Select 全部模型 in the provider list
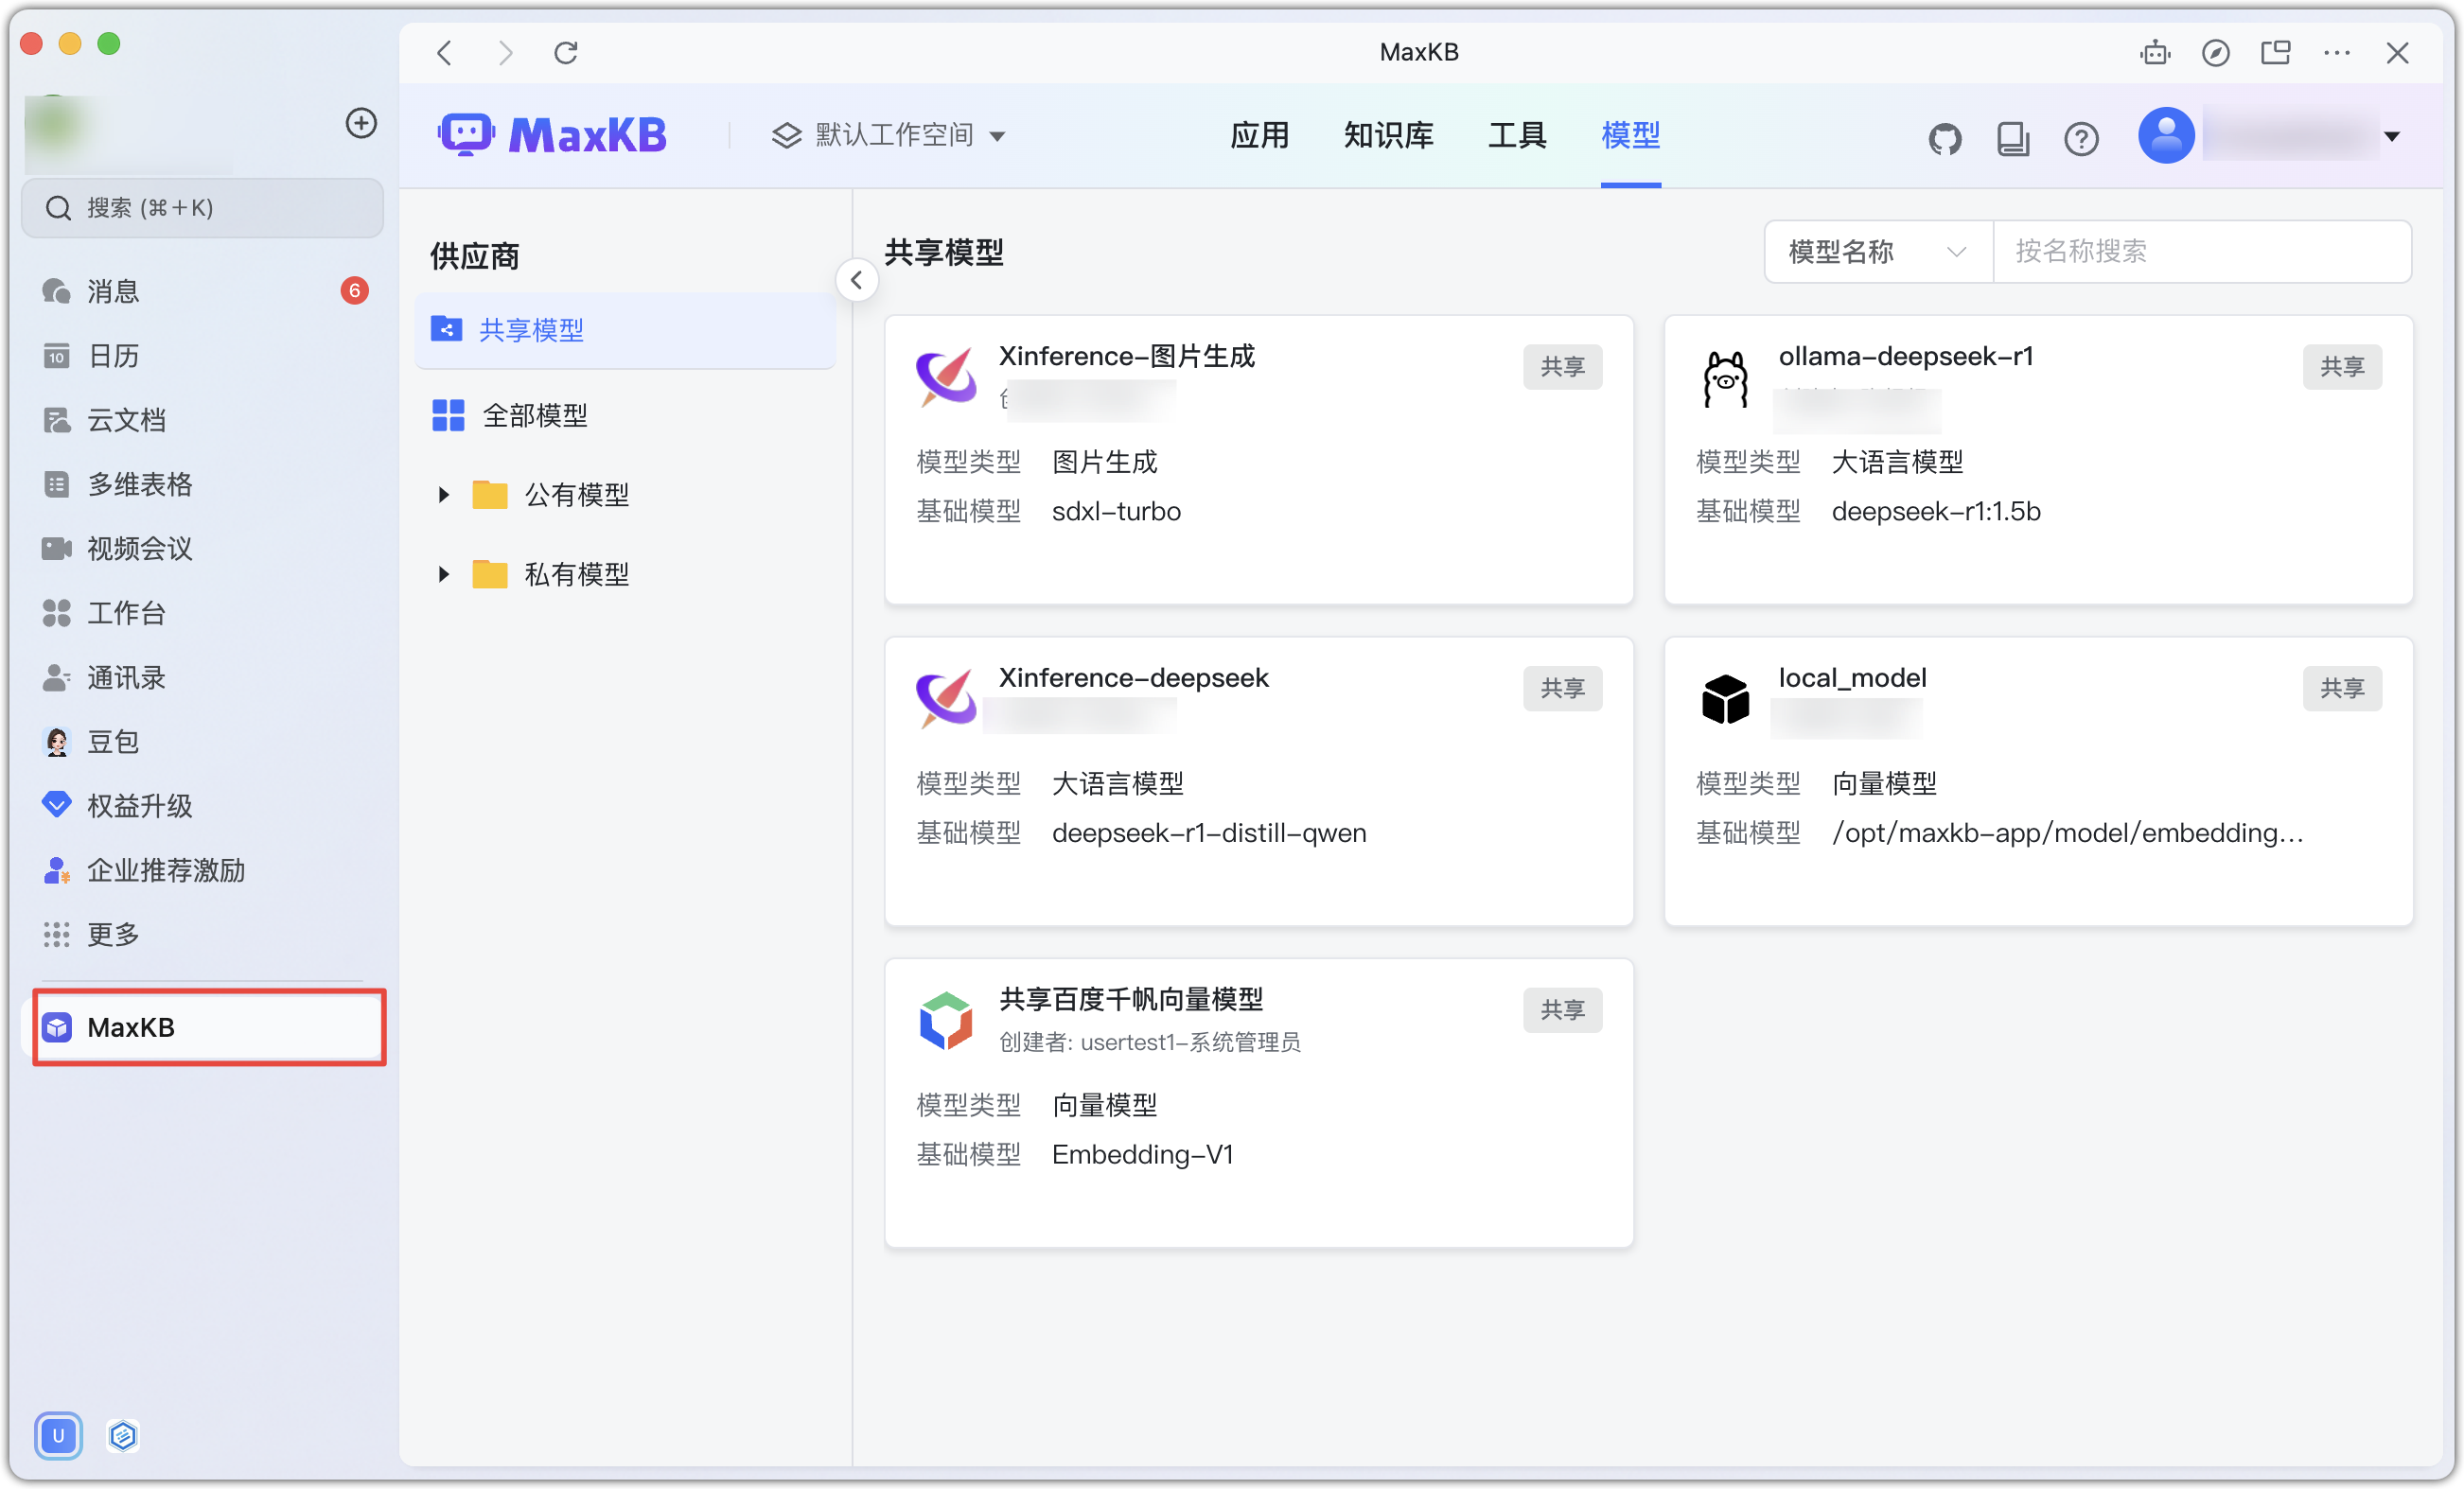Screen dimensions: 2464x1489 (534, 415)
